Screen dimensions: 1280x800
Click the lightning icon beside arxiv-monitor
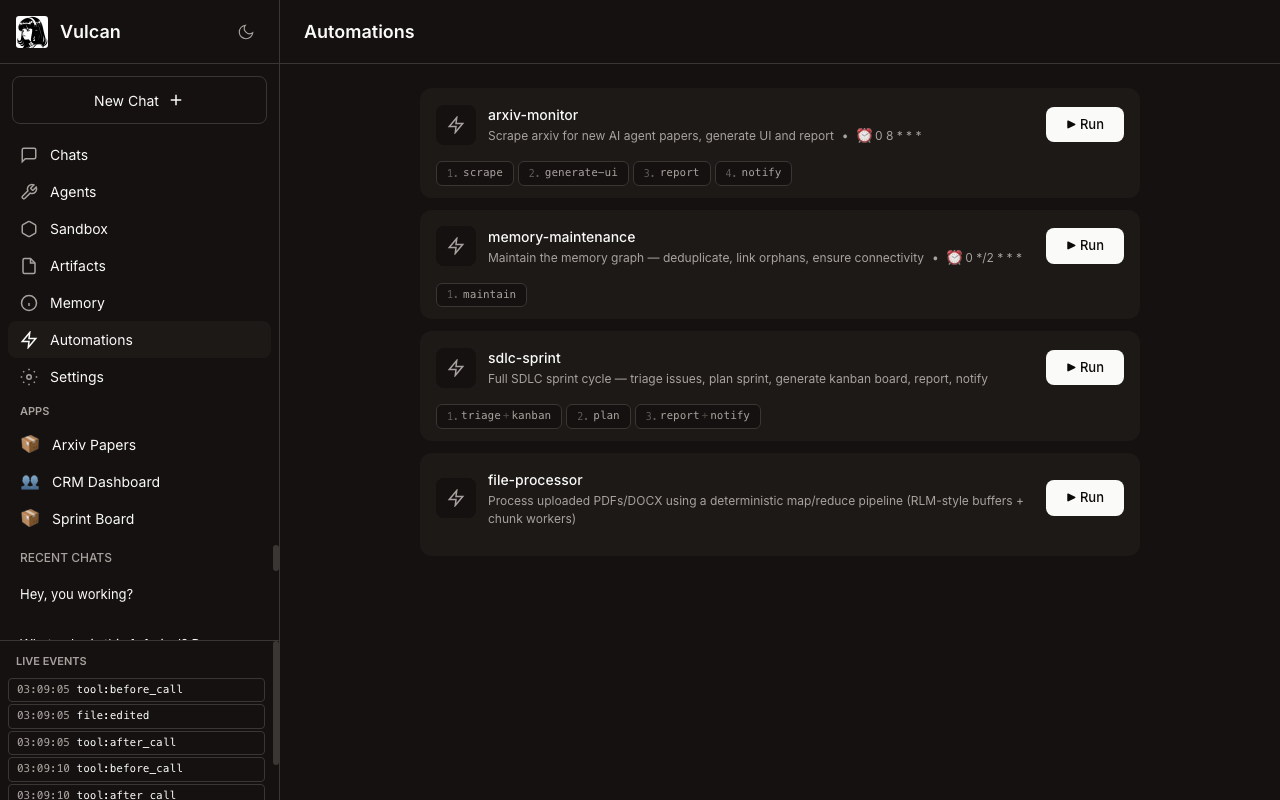456,125
